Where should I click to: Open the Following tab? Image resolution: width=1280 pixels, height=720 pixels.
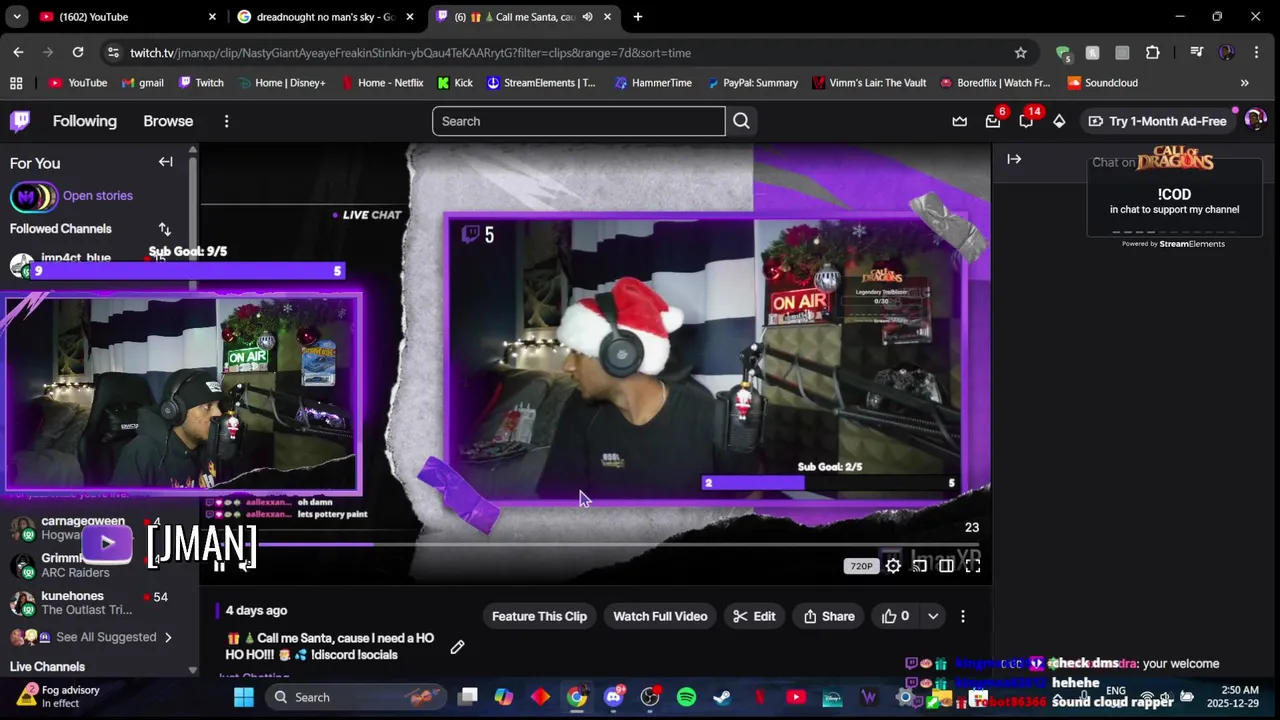pos(85,121)
